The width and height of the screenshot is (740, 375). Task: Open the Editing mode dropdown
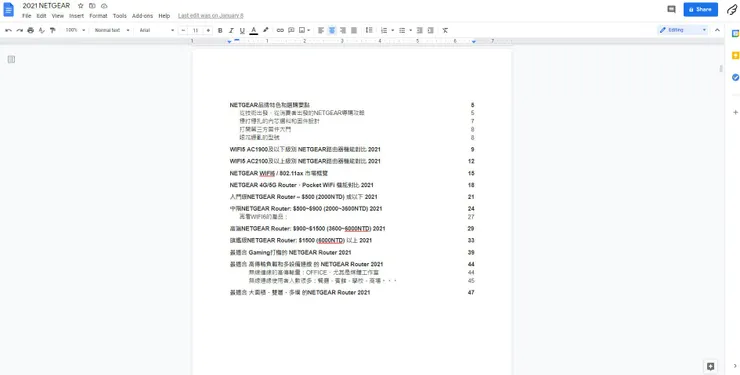pos(683,30)
